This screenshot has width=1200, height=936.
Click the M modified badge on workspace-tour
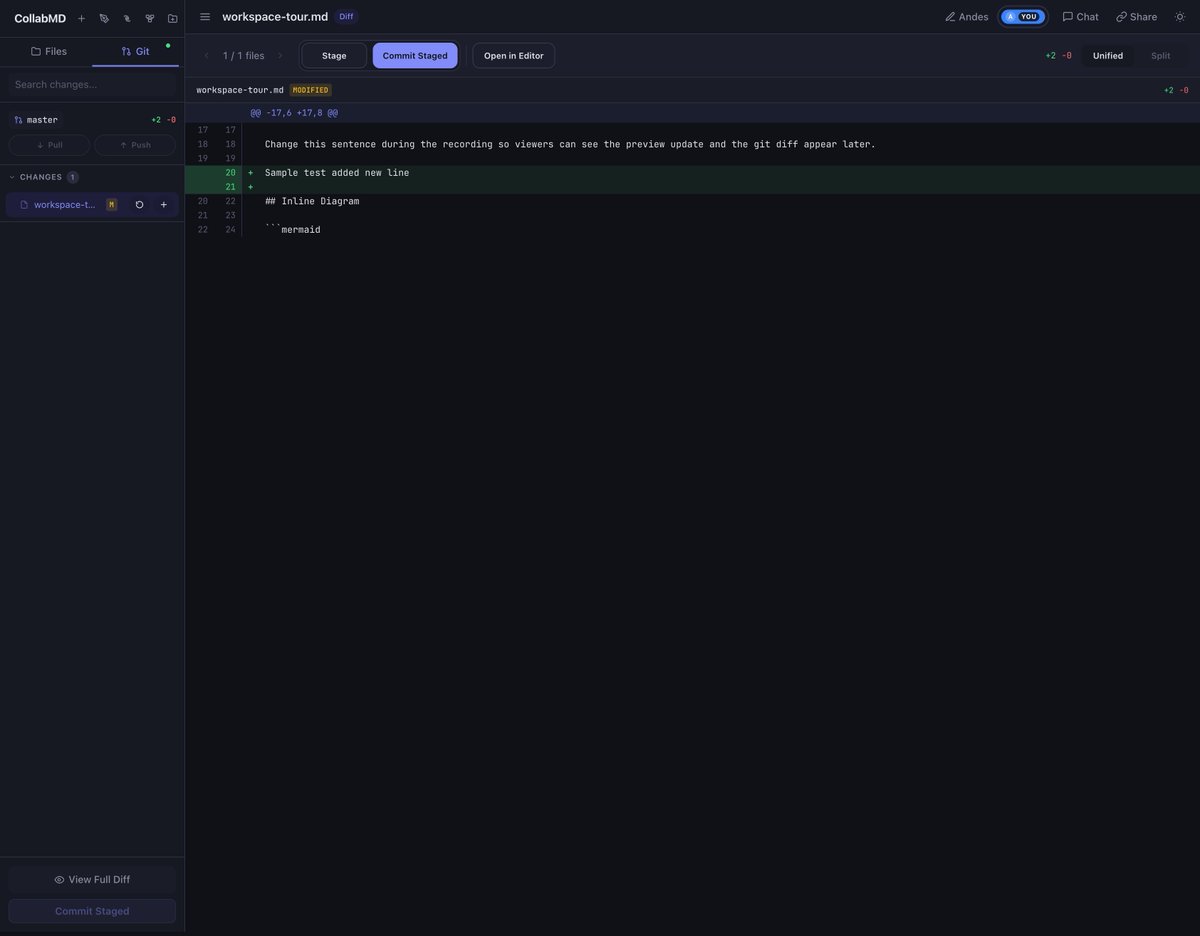(x=111, y=205)
